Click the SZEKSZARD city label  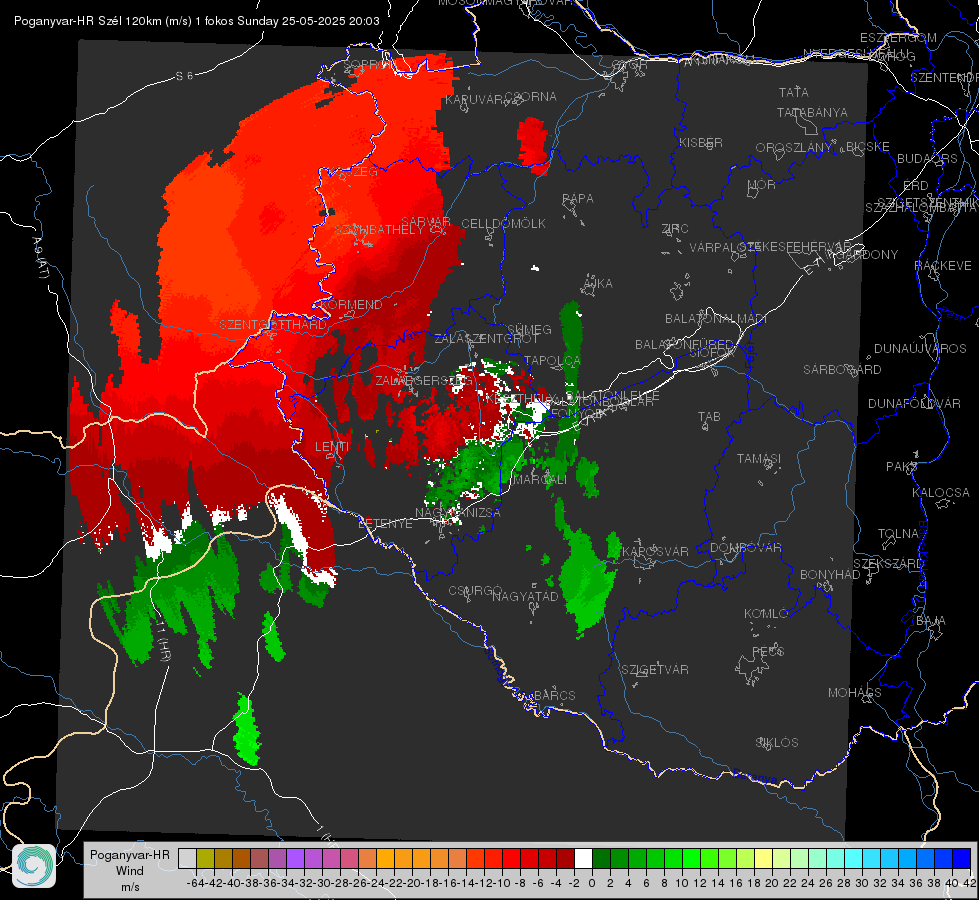888,564
